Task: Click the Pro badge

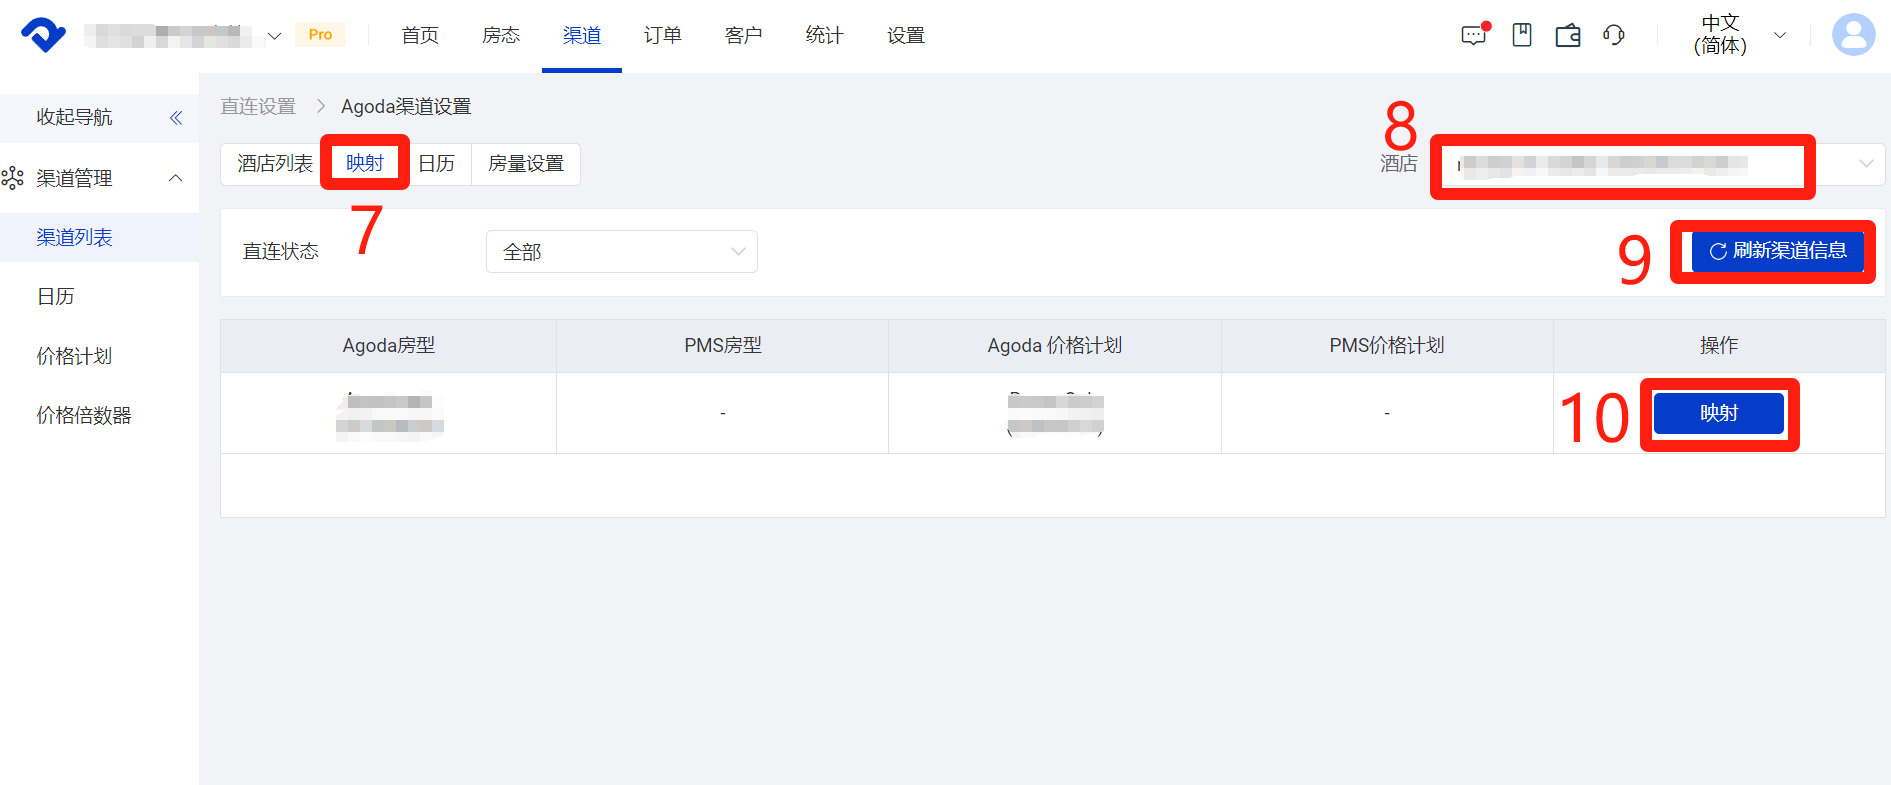Action: tap(320, 35)
